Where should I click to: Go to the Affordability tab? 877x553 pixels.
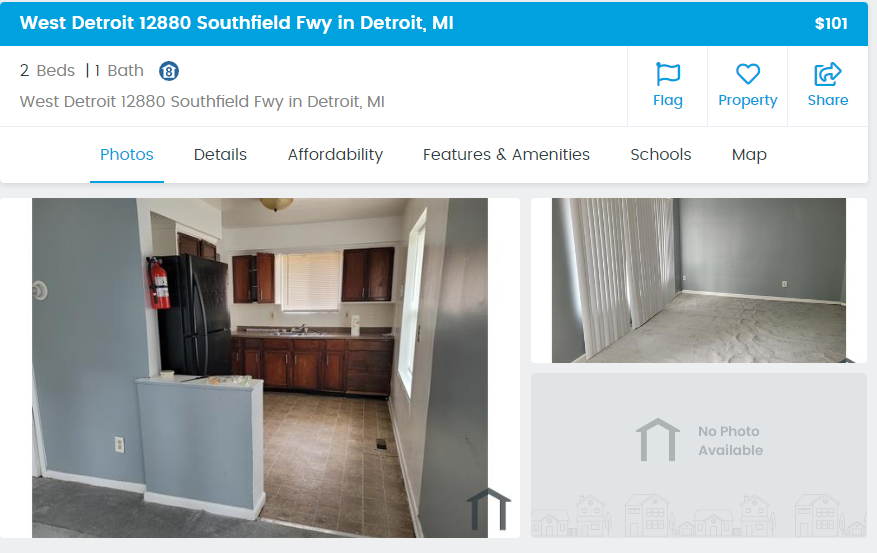(x=336, y=154)
